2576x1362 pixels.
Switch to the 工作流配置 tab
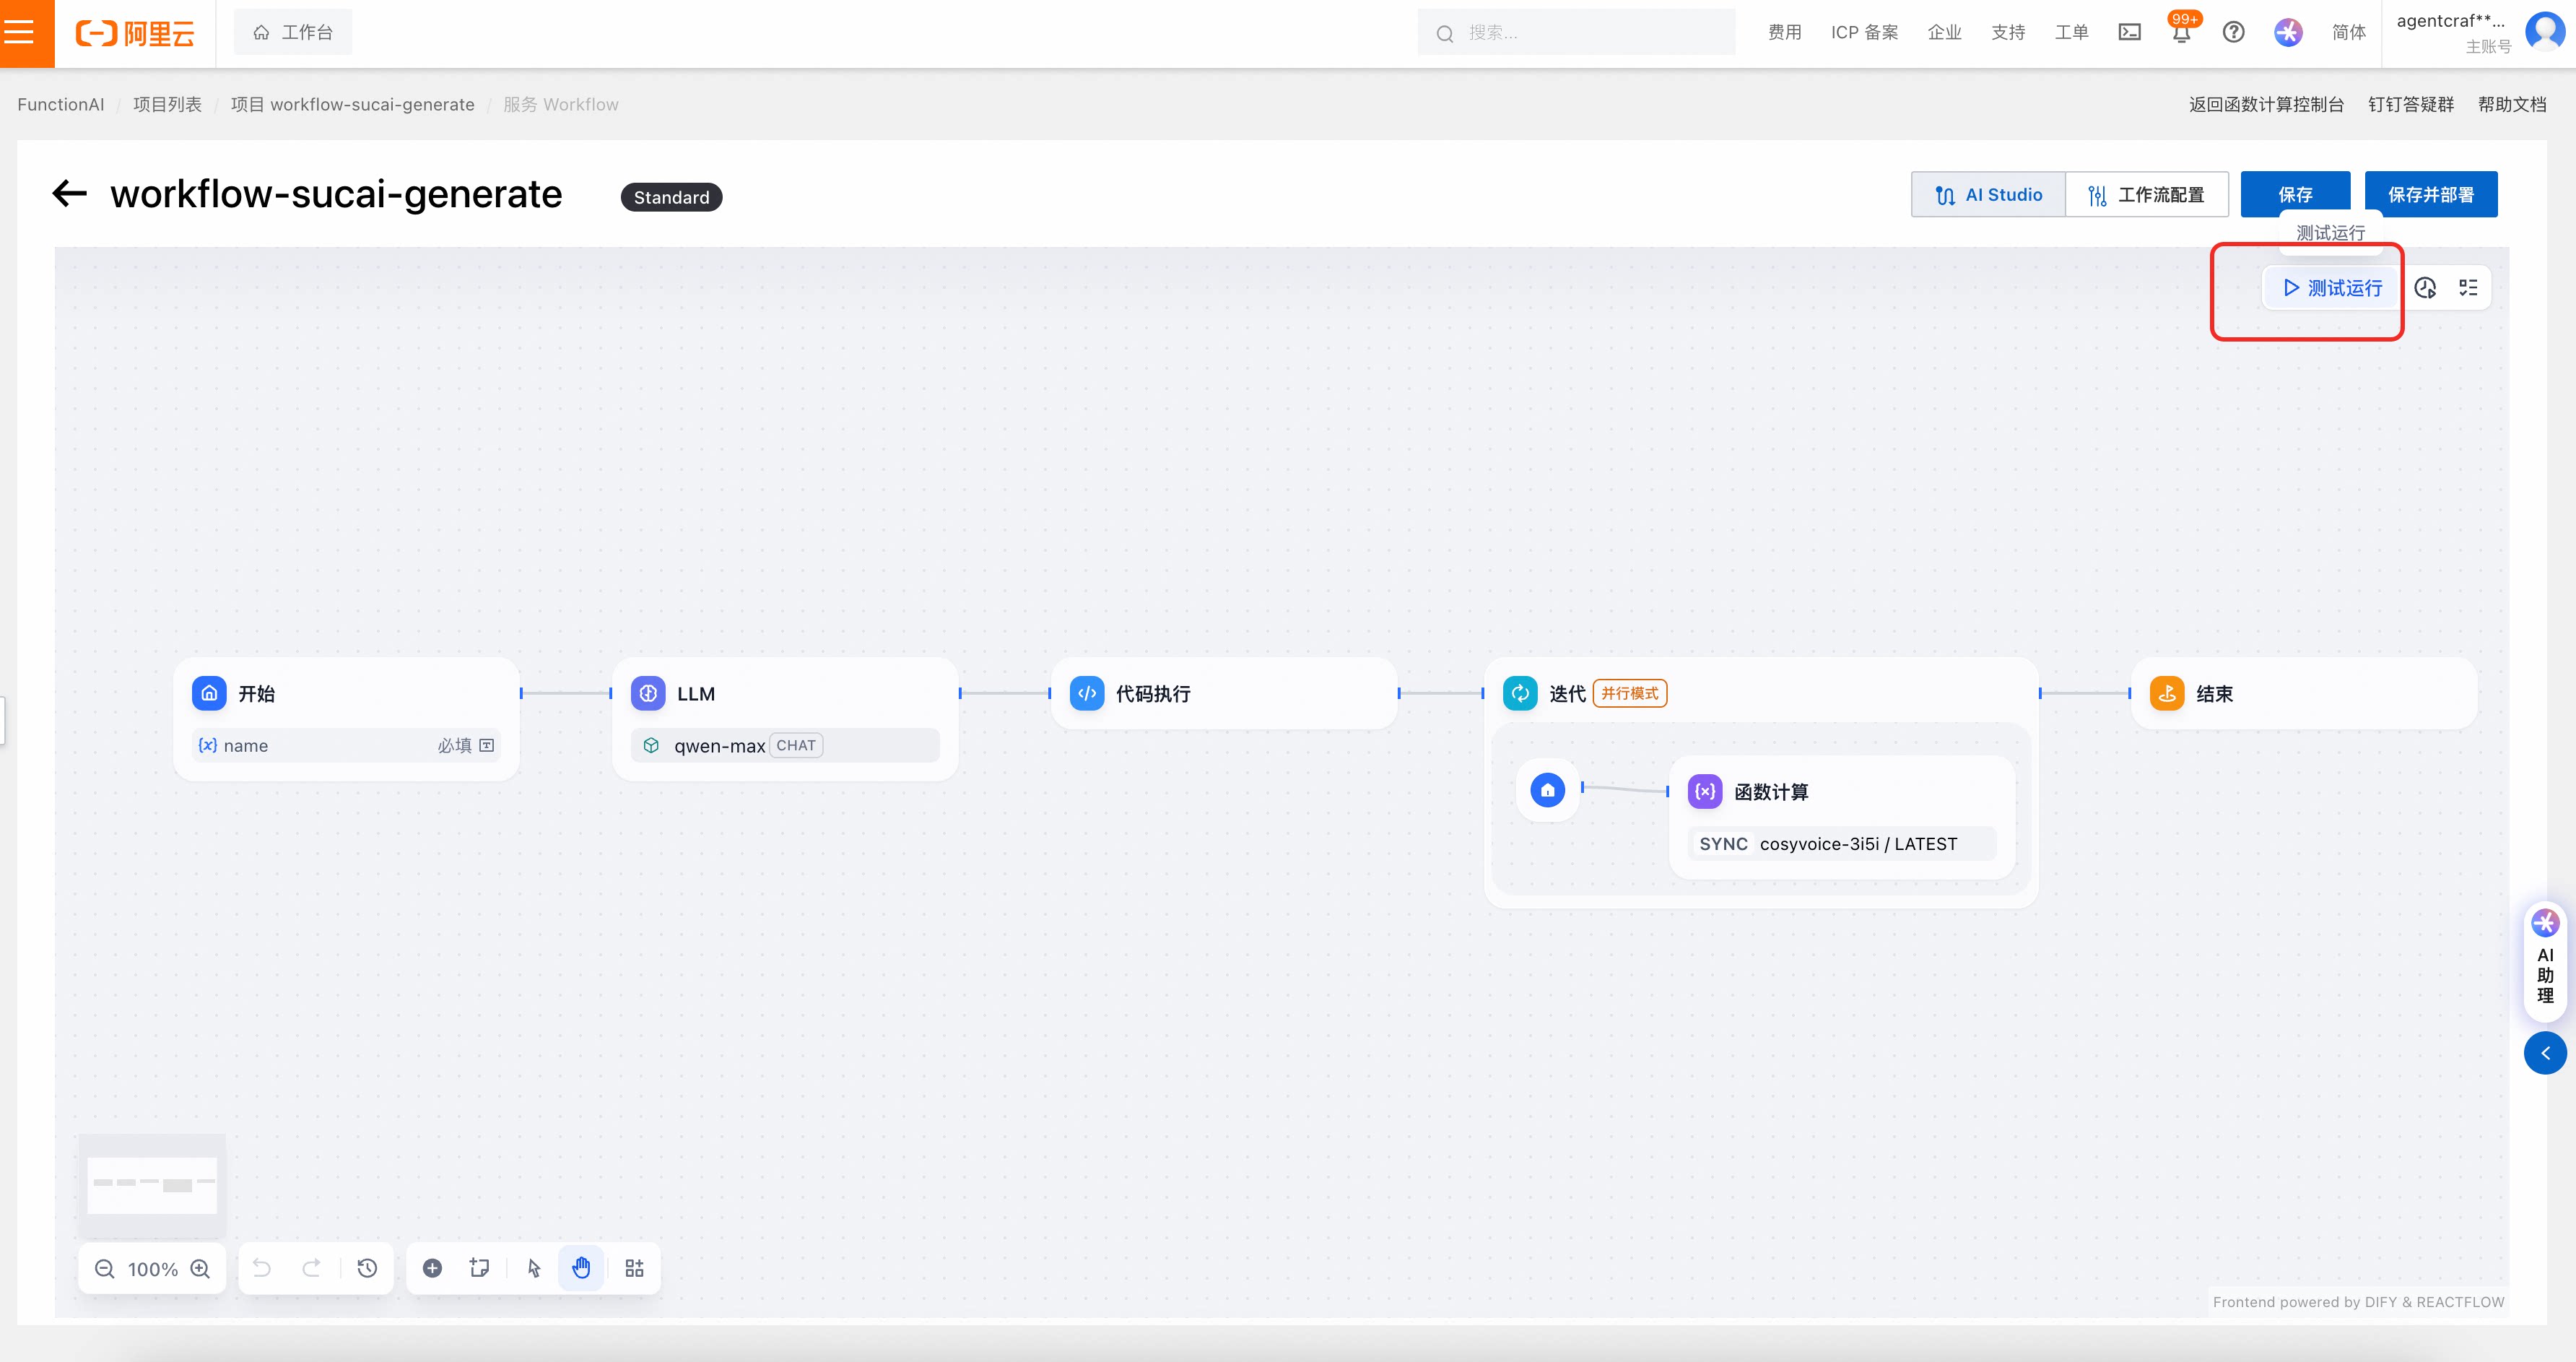tap(2146, 195)
